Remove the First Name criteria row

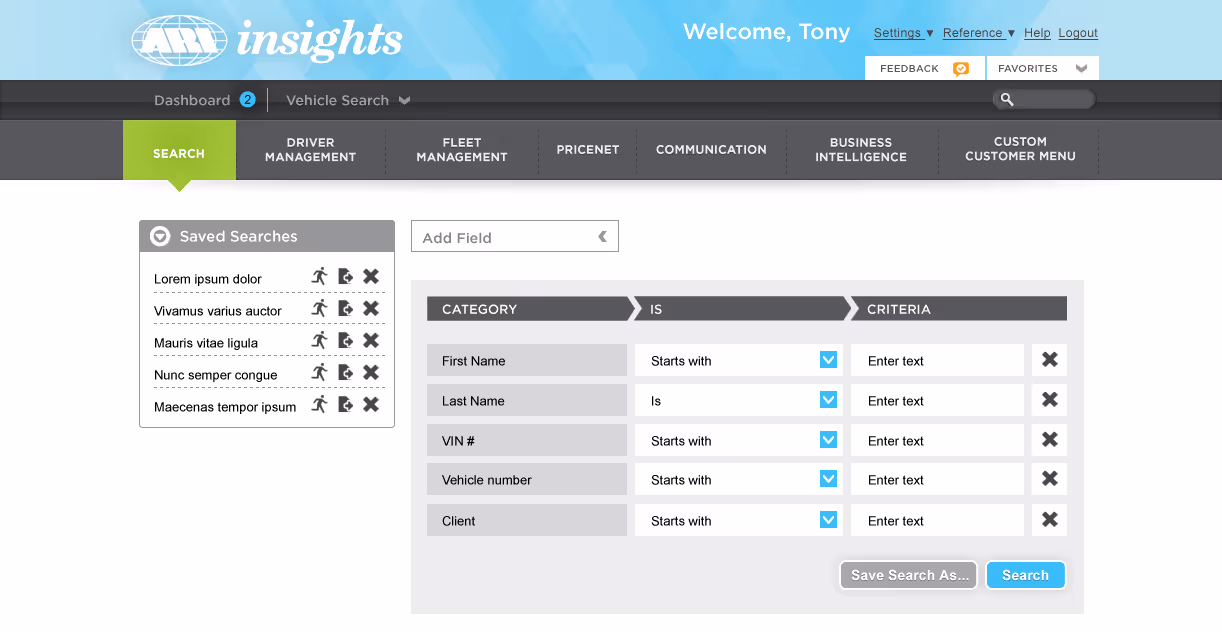(1049, 359)
